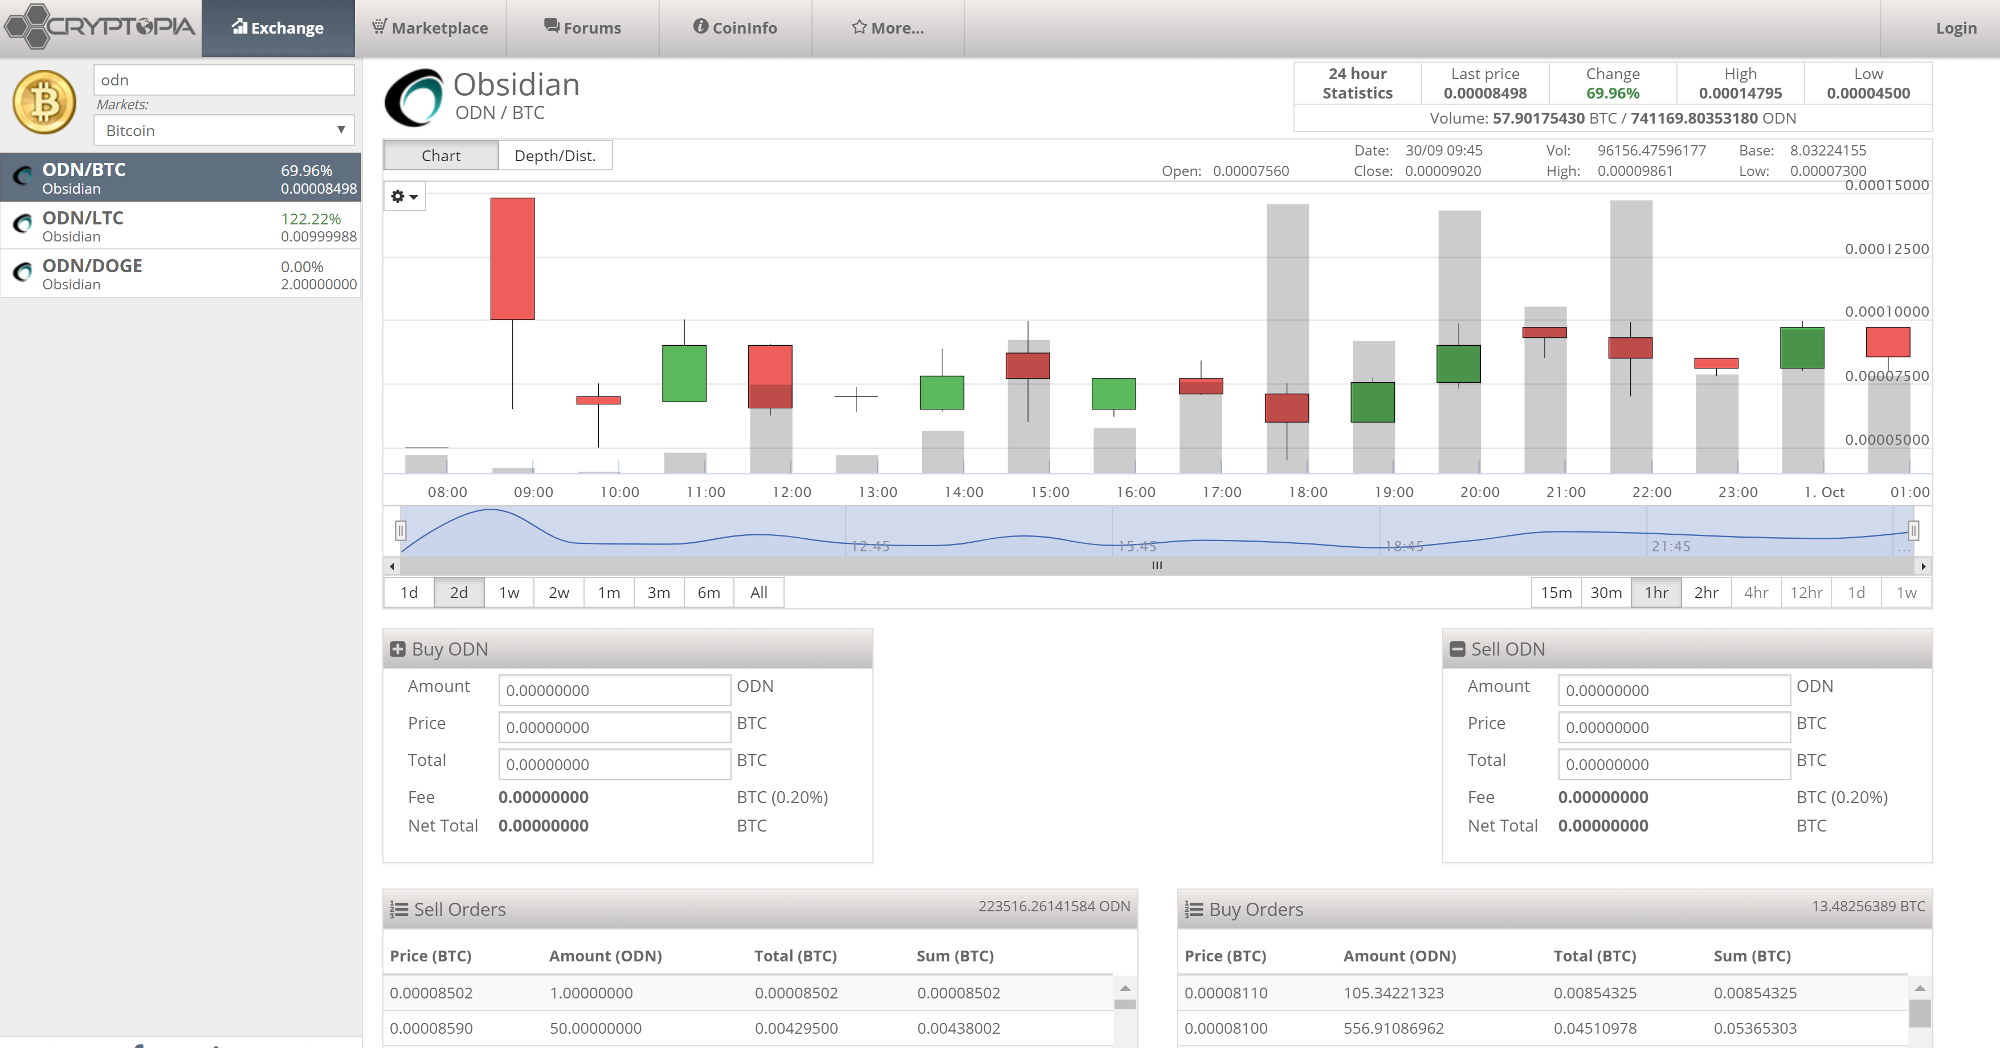The image size is (2000, 1048).
Task: Click buy order priced 0.00008100
Action: point(1543,1028)
